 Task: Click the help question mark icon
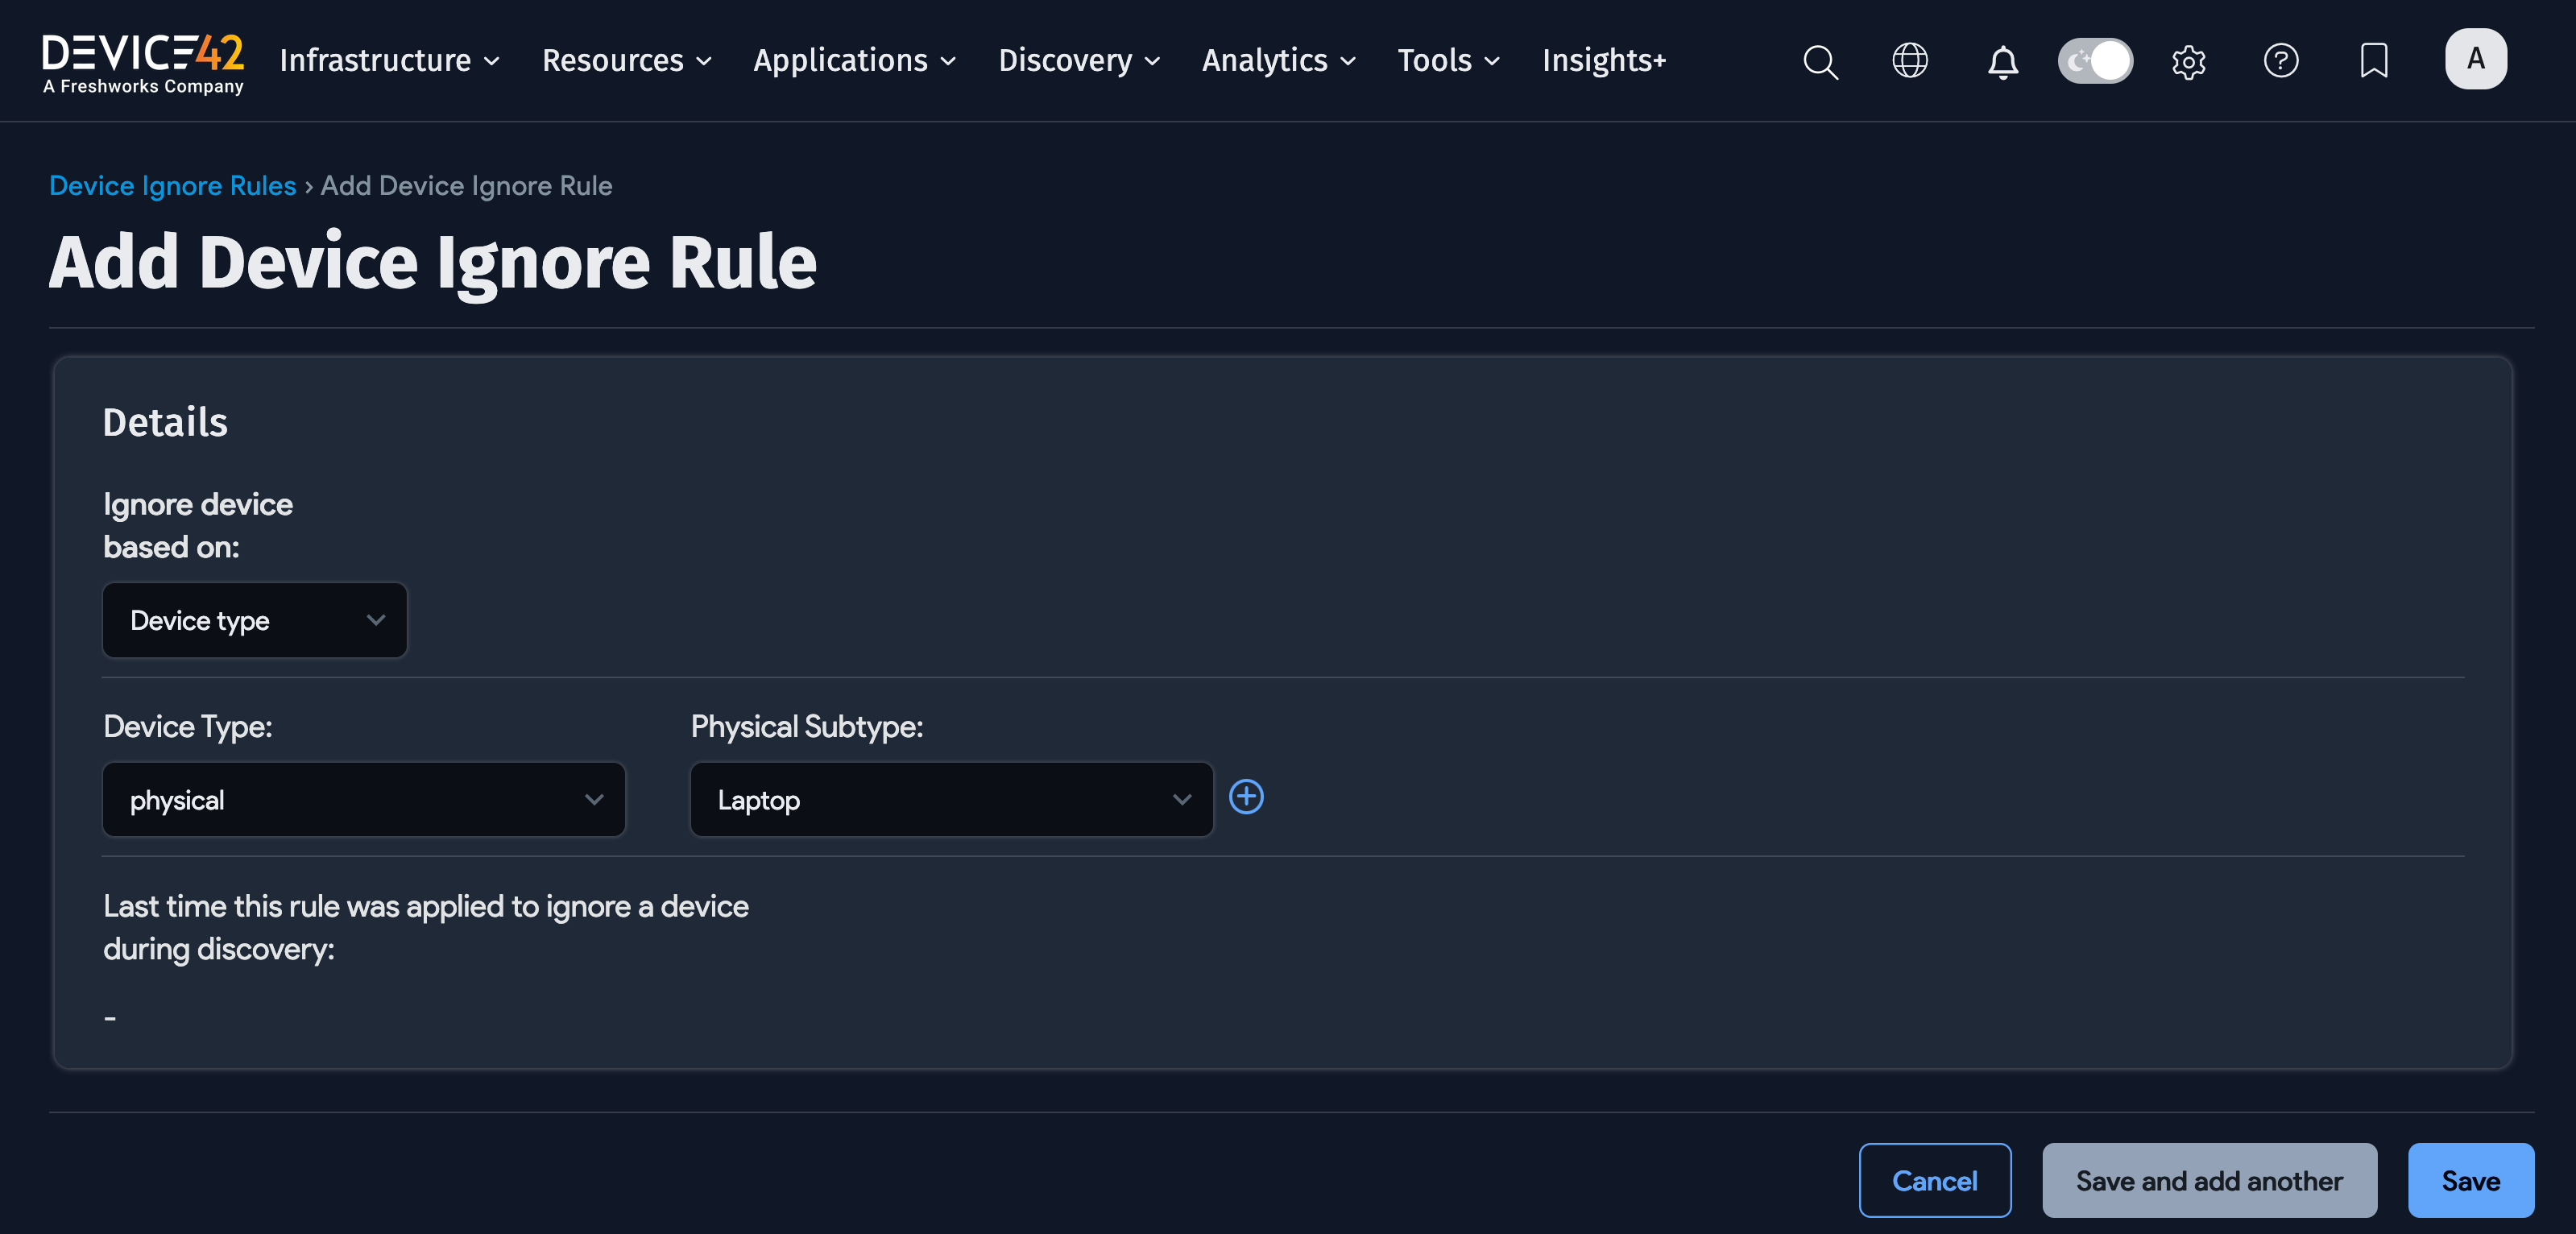[x=2280, y=61]
